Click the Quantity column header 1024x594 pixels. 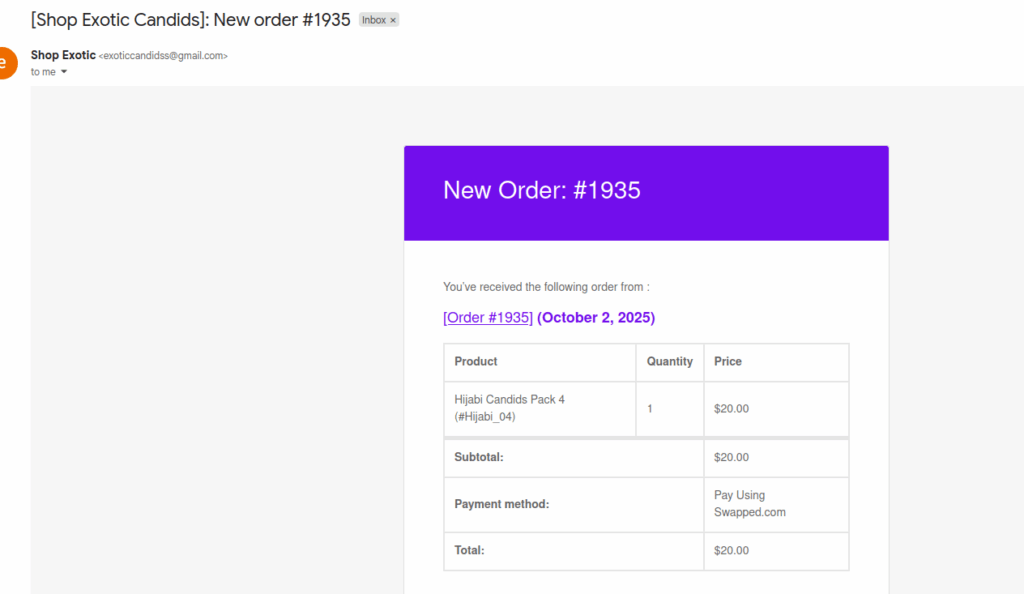(669, 361)
